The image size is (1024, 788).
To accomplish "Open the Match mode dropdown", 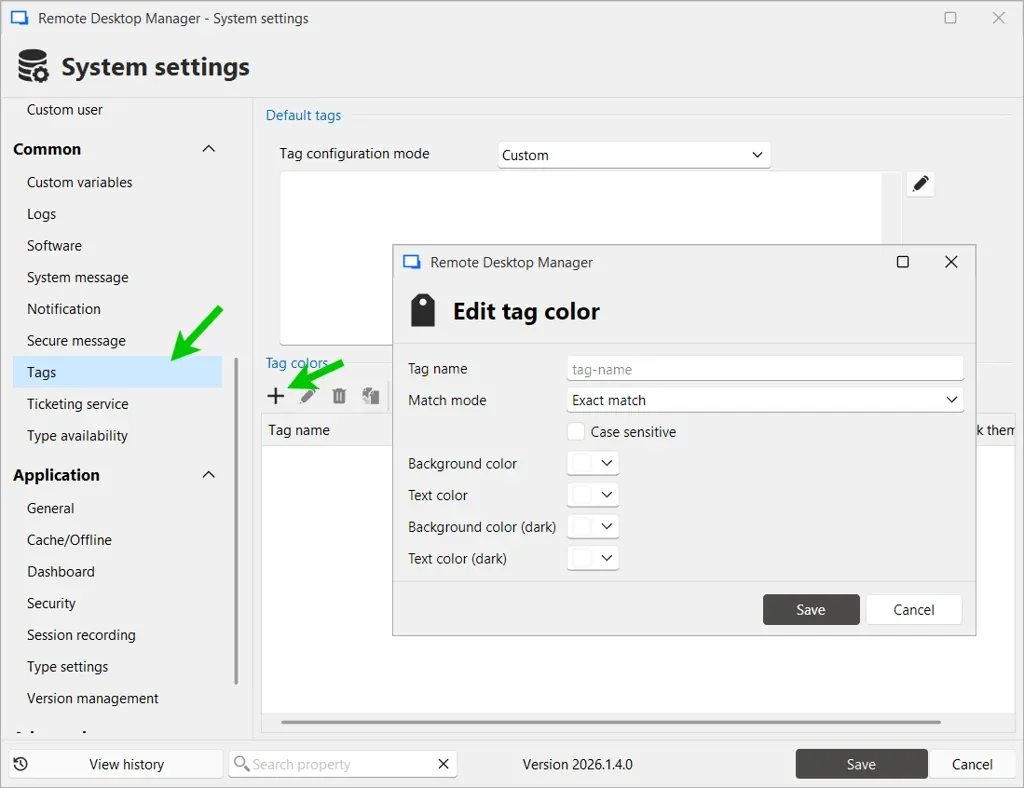I will (x=952, y=399).
